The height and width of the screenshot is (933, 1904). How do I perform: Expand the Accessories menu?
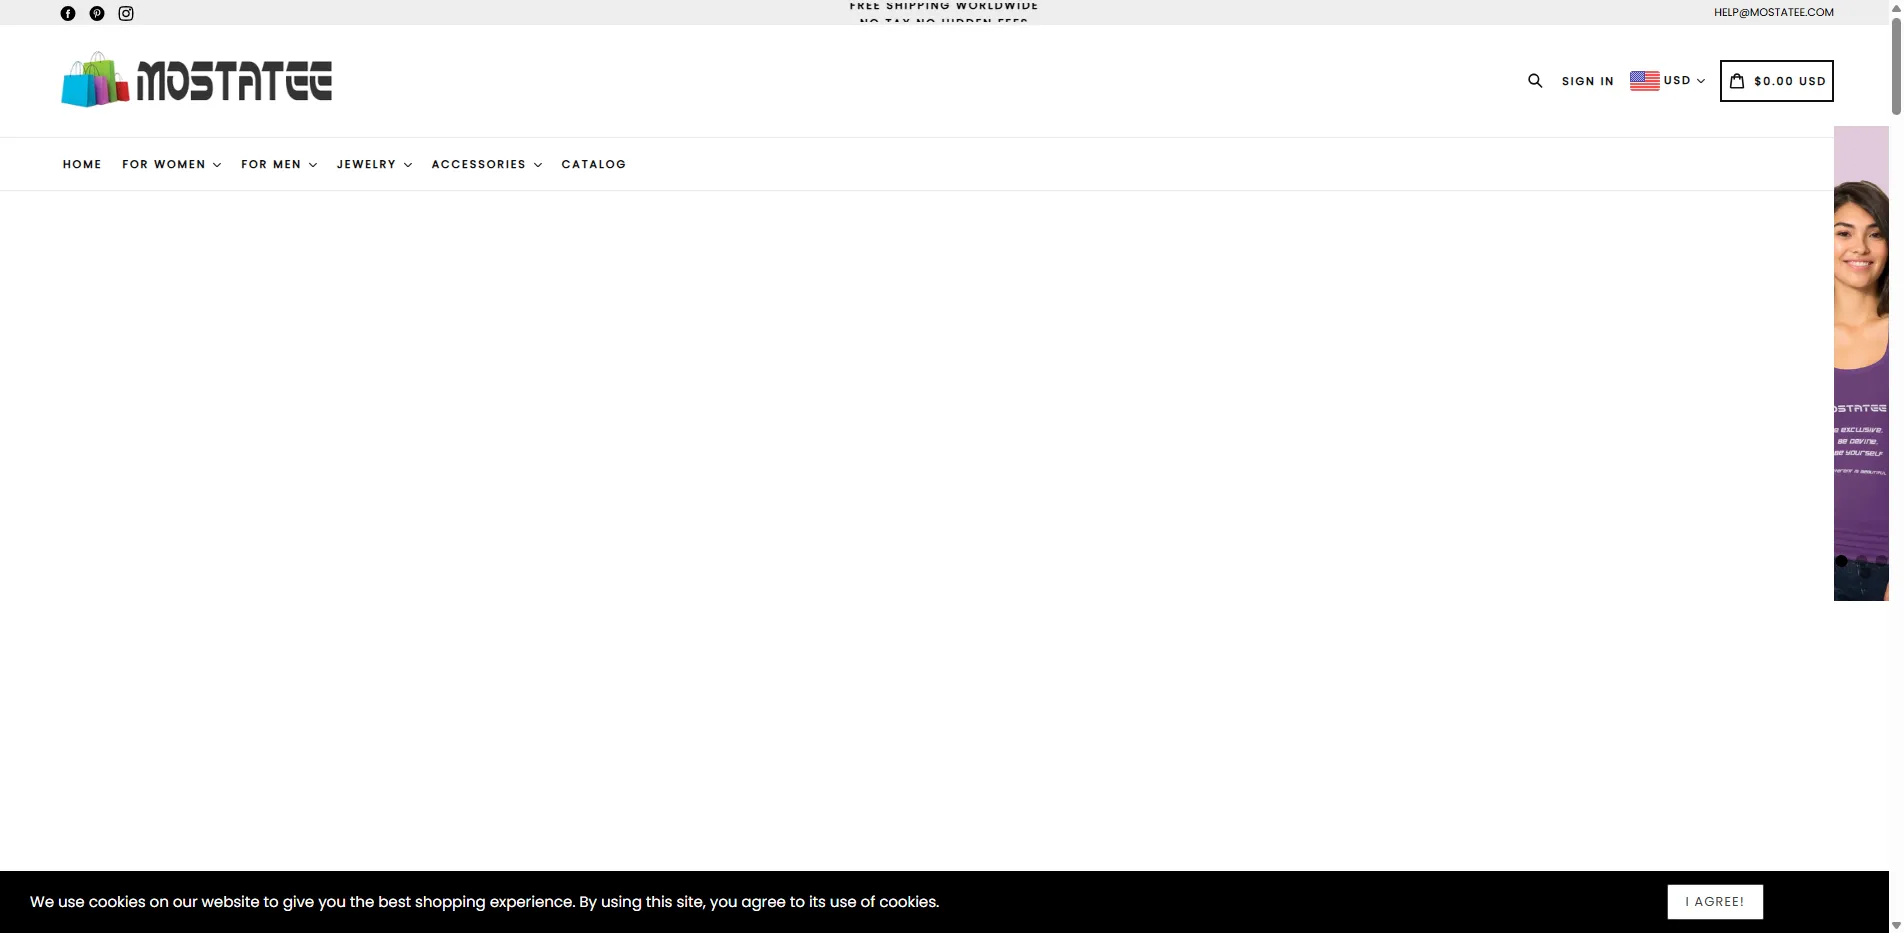tap(486, 164)
